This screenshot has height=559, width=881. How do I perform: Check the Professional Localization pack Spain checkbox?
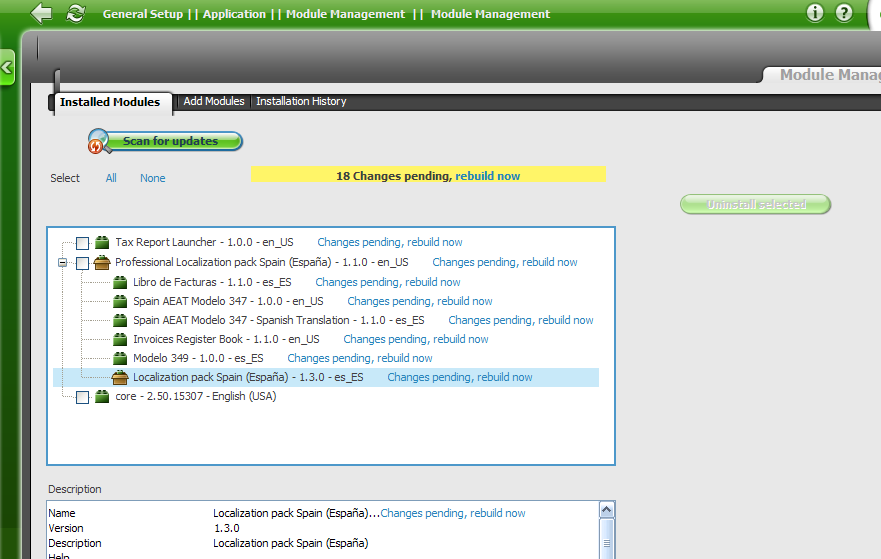(82, 263)
